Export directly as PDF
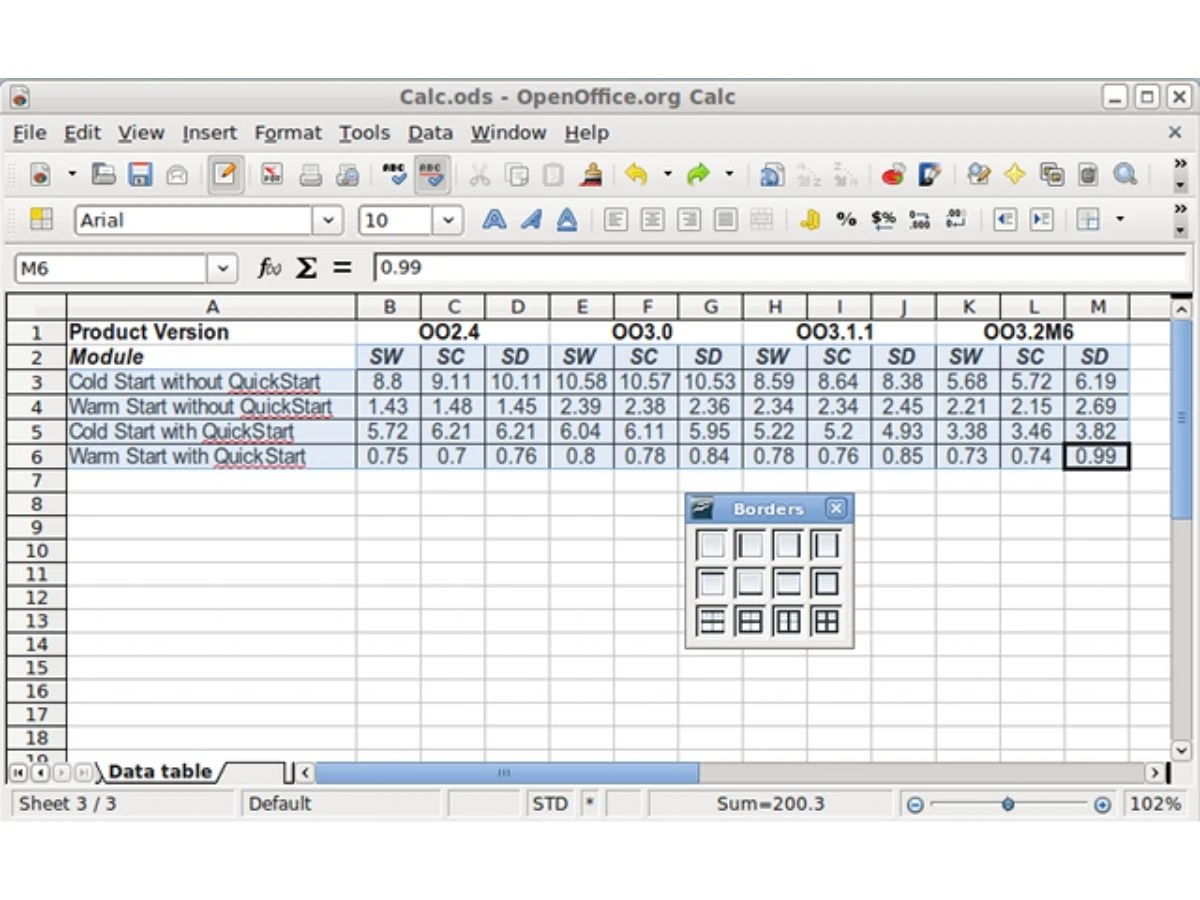The image size is (1200, 900). 272,175
